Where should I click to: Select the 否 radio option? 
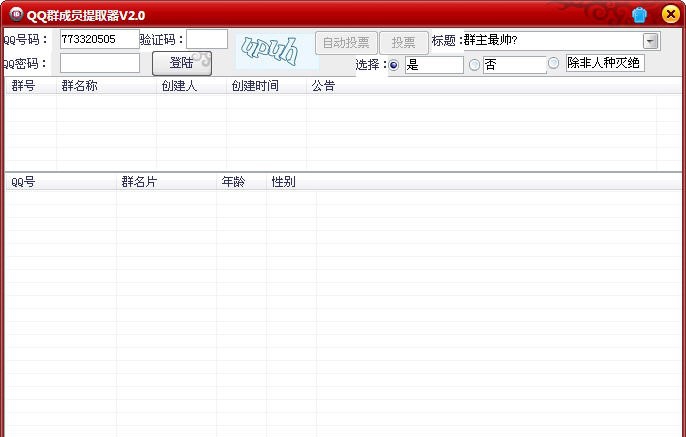(474, 65)
